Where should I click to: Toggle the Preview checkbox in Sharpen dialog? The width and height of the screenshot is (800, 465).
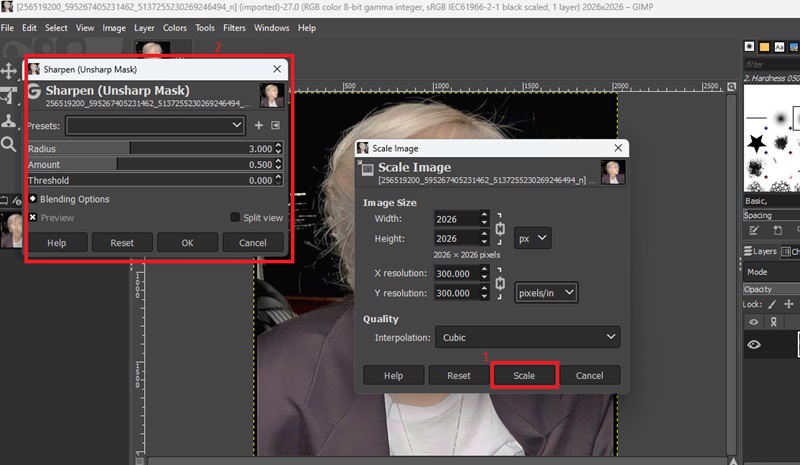click(x=33, y=217)
